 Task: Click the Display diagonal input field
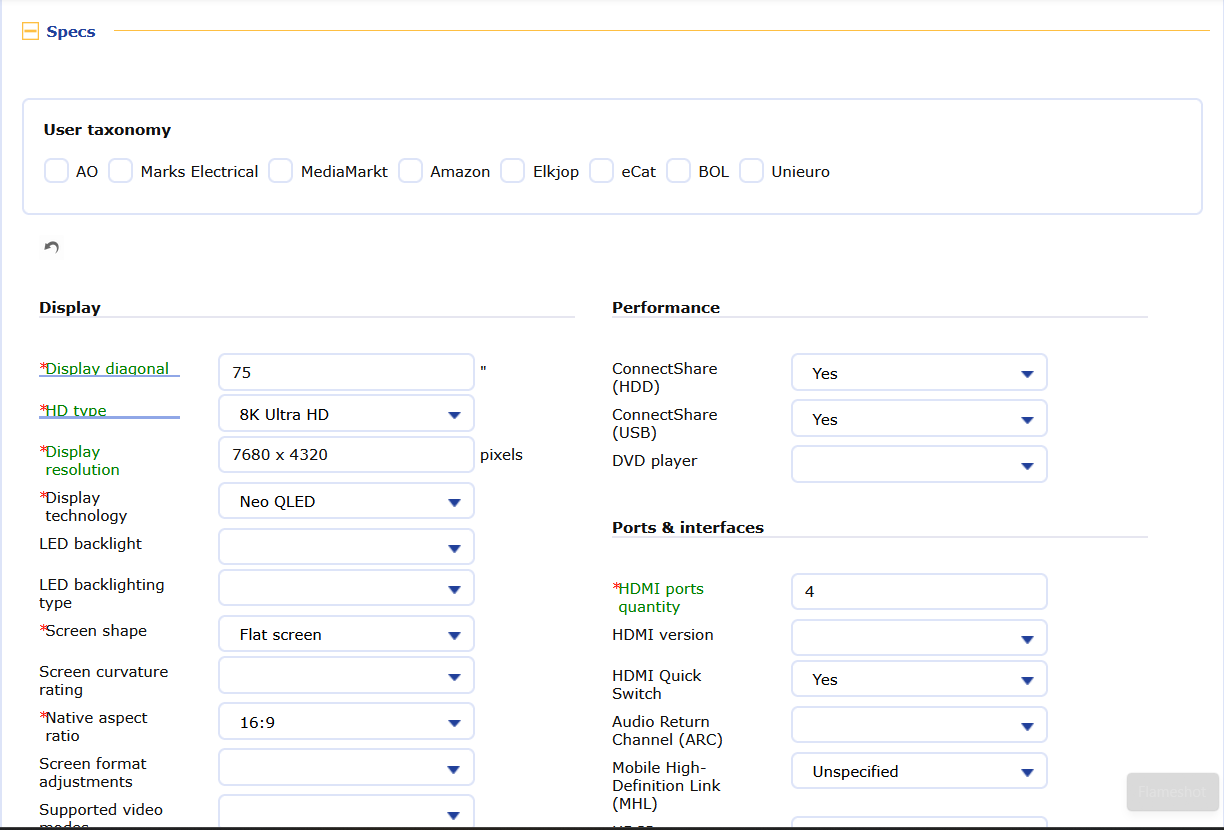[346, 372]
